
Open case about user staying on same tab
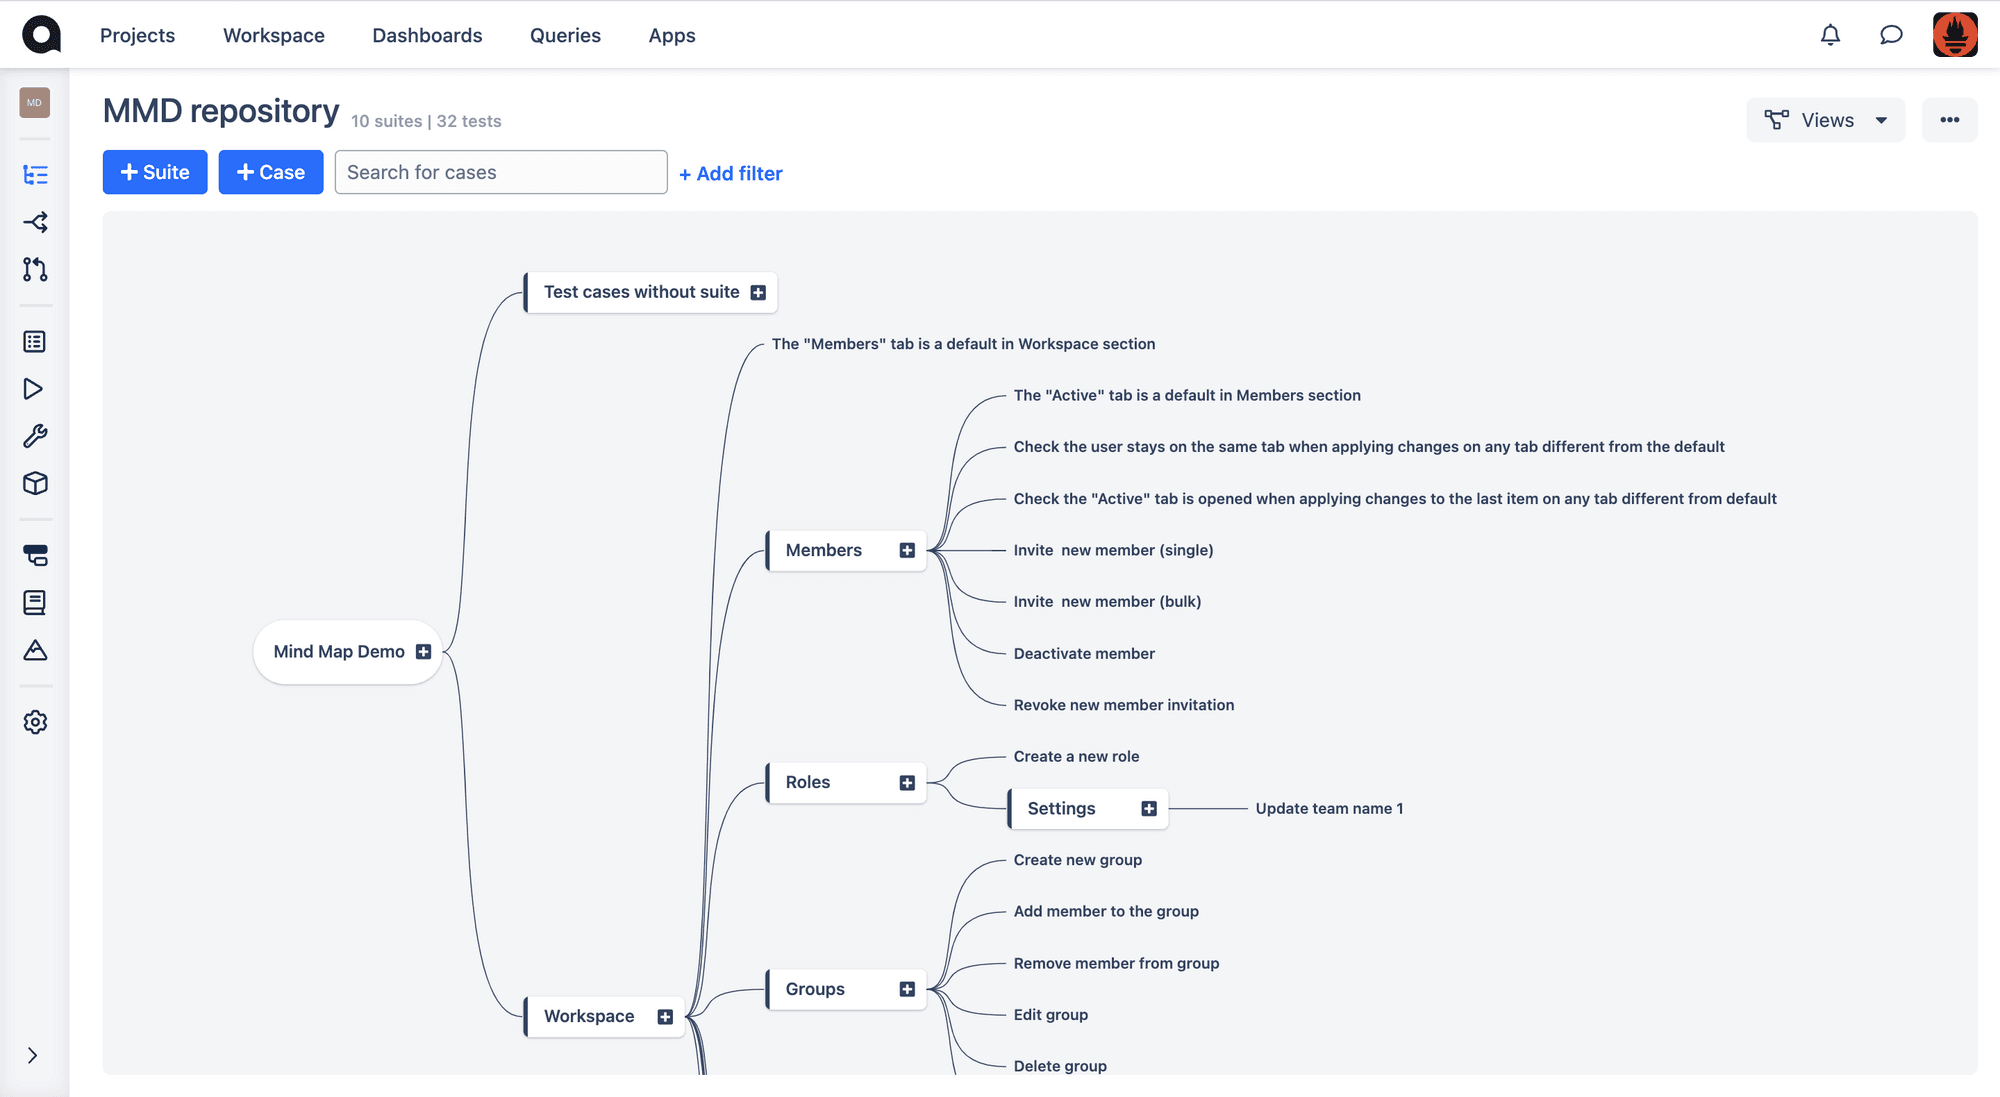[x=1369, y=447]
